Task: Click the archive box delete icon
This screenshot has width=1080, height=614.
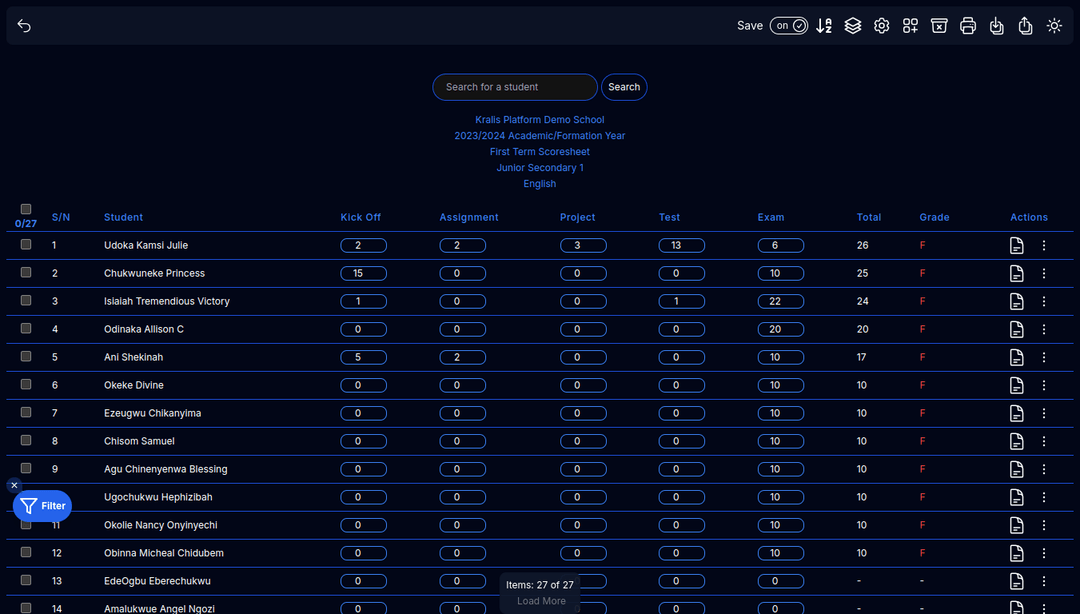Action: pos(939,26)
